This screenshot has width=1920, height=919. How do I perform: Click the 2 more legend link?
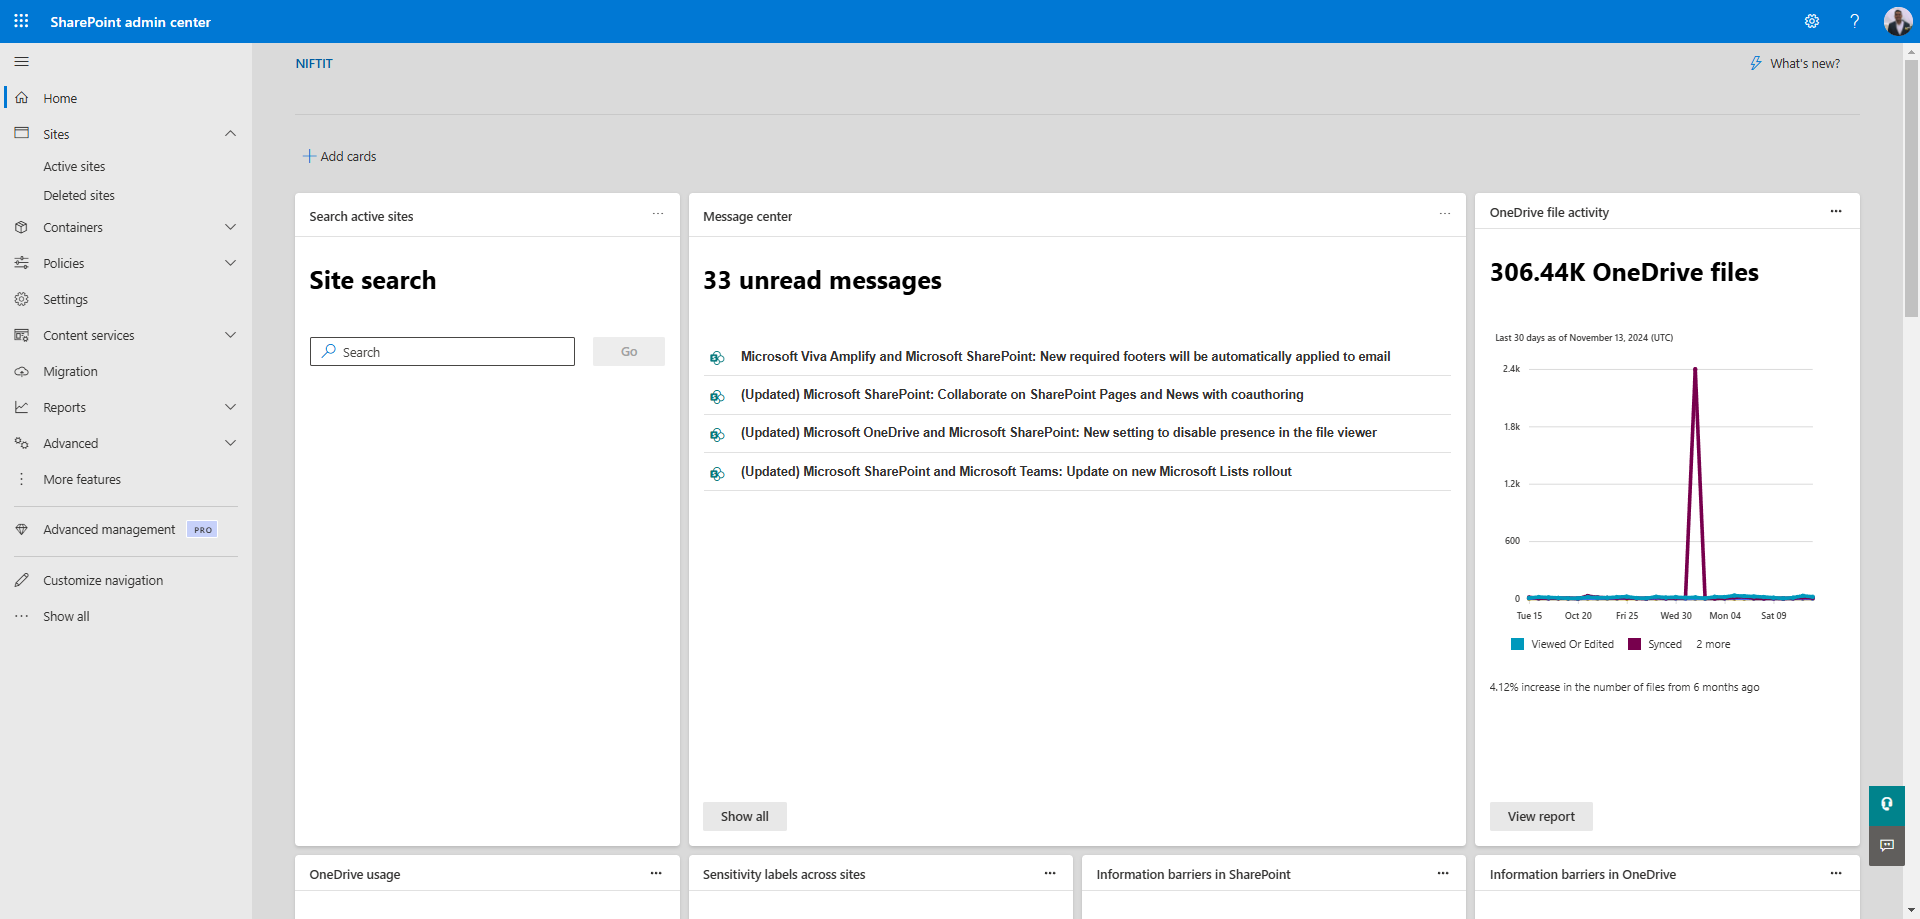coord(1713,644)
